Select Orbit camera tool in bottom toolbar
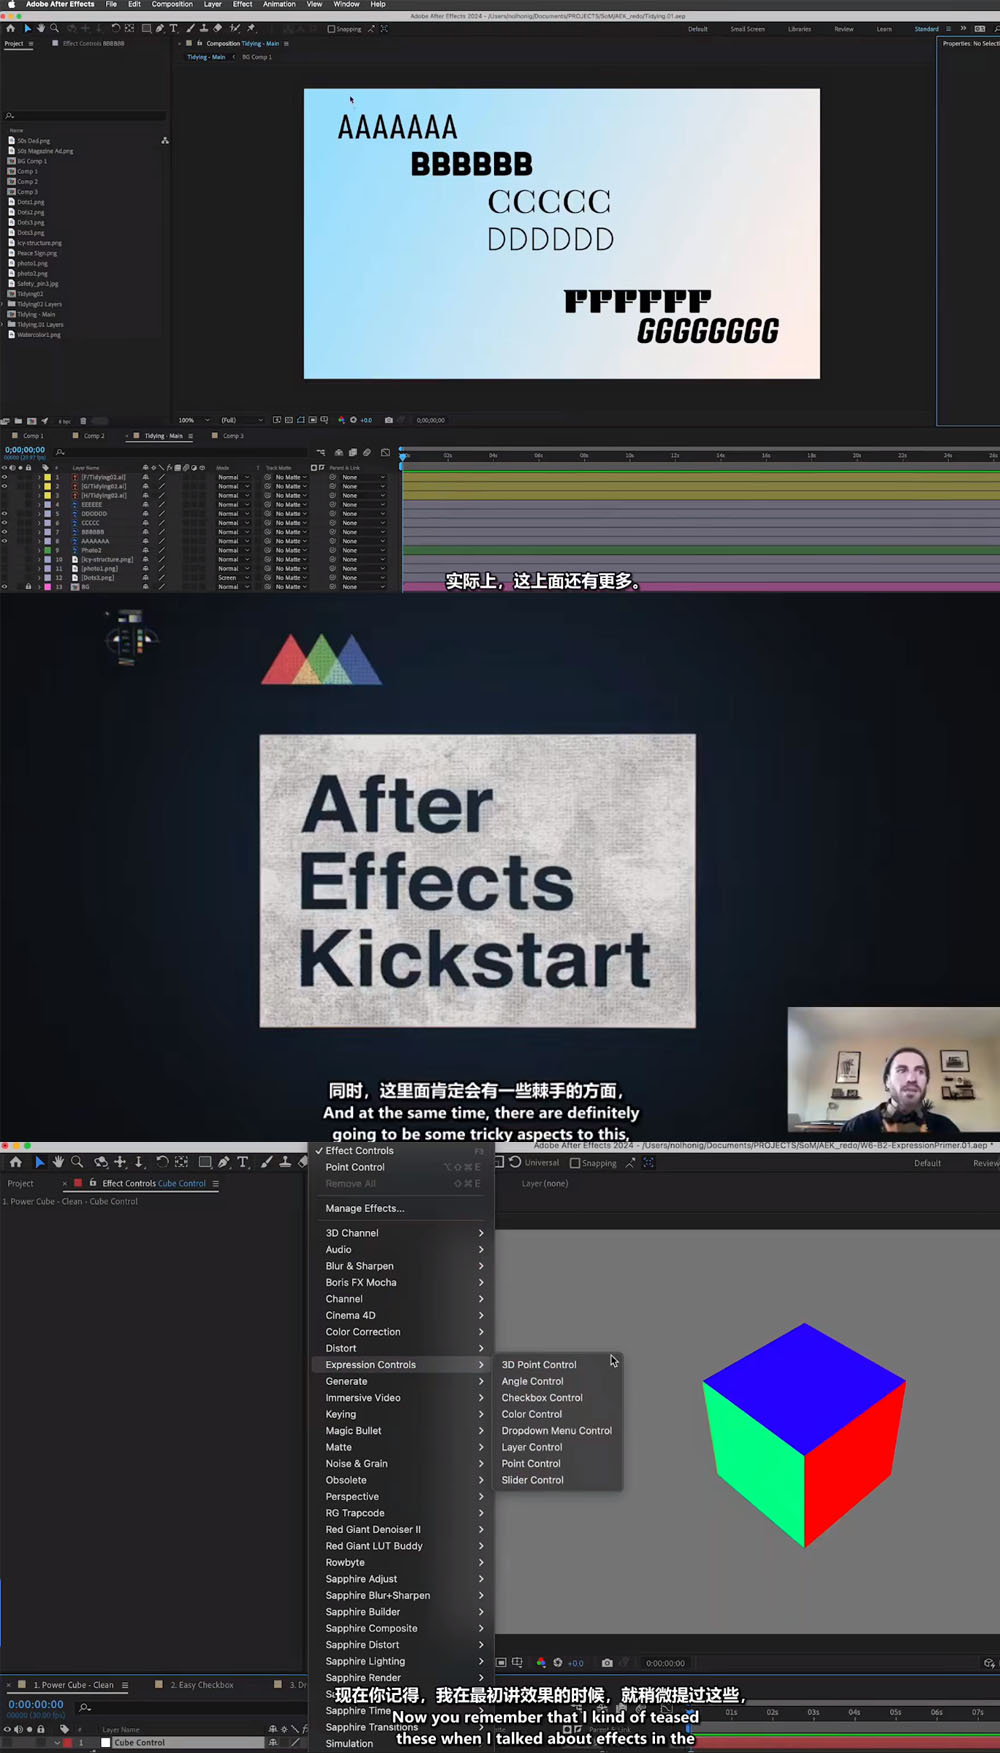The image size is (1000, 1753). (101, 1162)
